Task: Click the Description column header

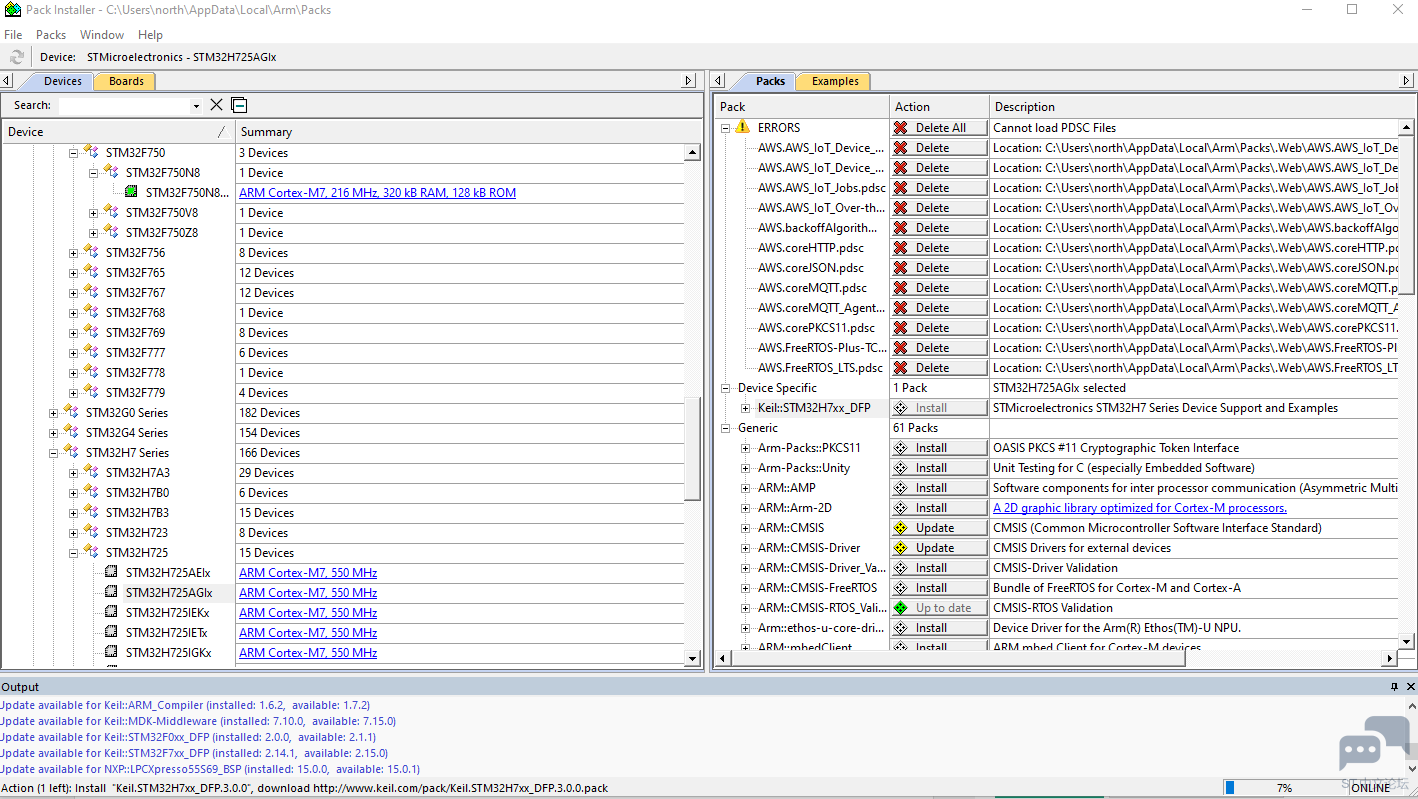Action: click(x=1194, y=107)
